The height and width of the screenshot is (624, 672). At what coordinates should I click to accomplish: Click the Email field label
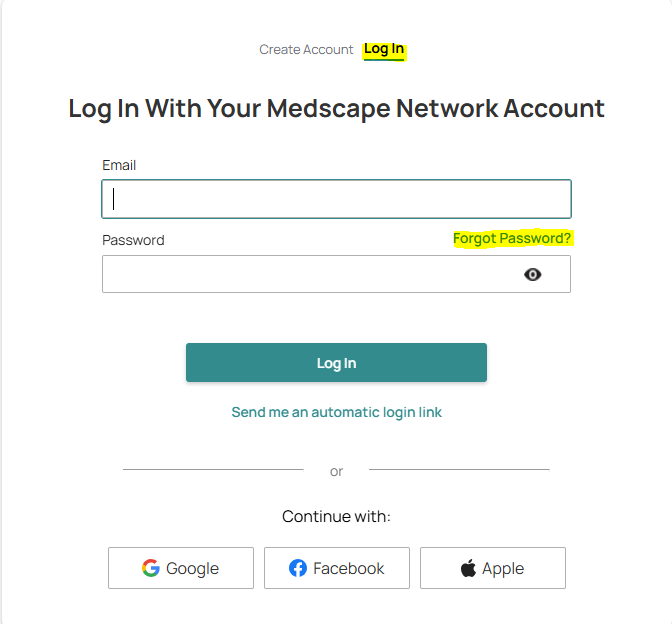pyautogui.click(x=119, y=165)
